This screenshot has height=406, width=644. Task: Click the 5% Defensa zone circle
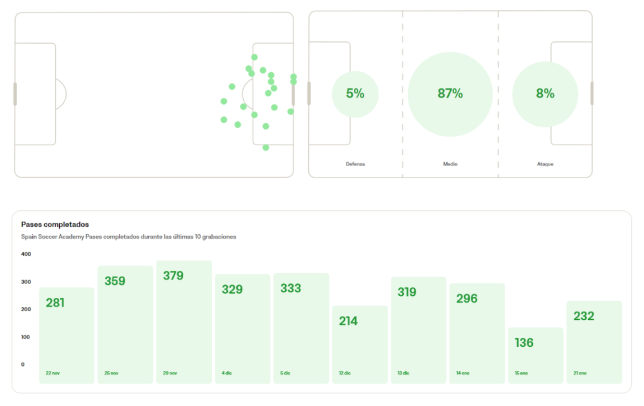pyautogui.click(x=355, y=94)
